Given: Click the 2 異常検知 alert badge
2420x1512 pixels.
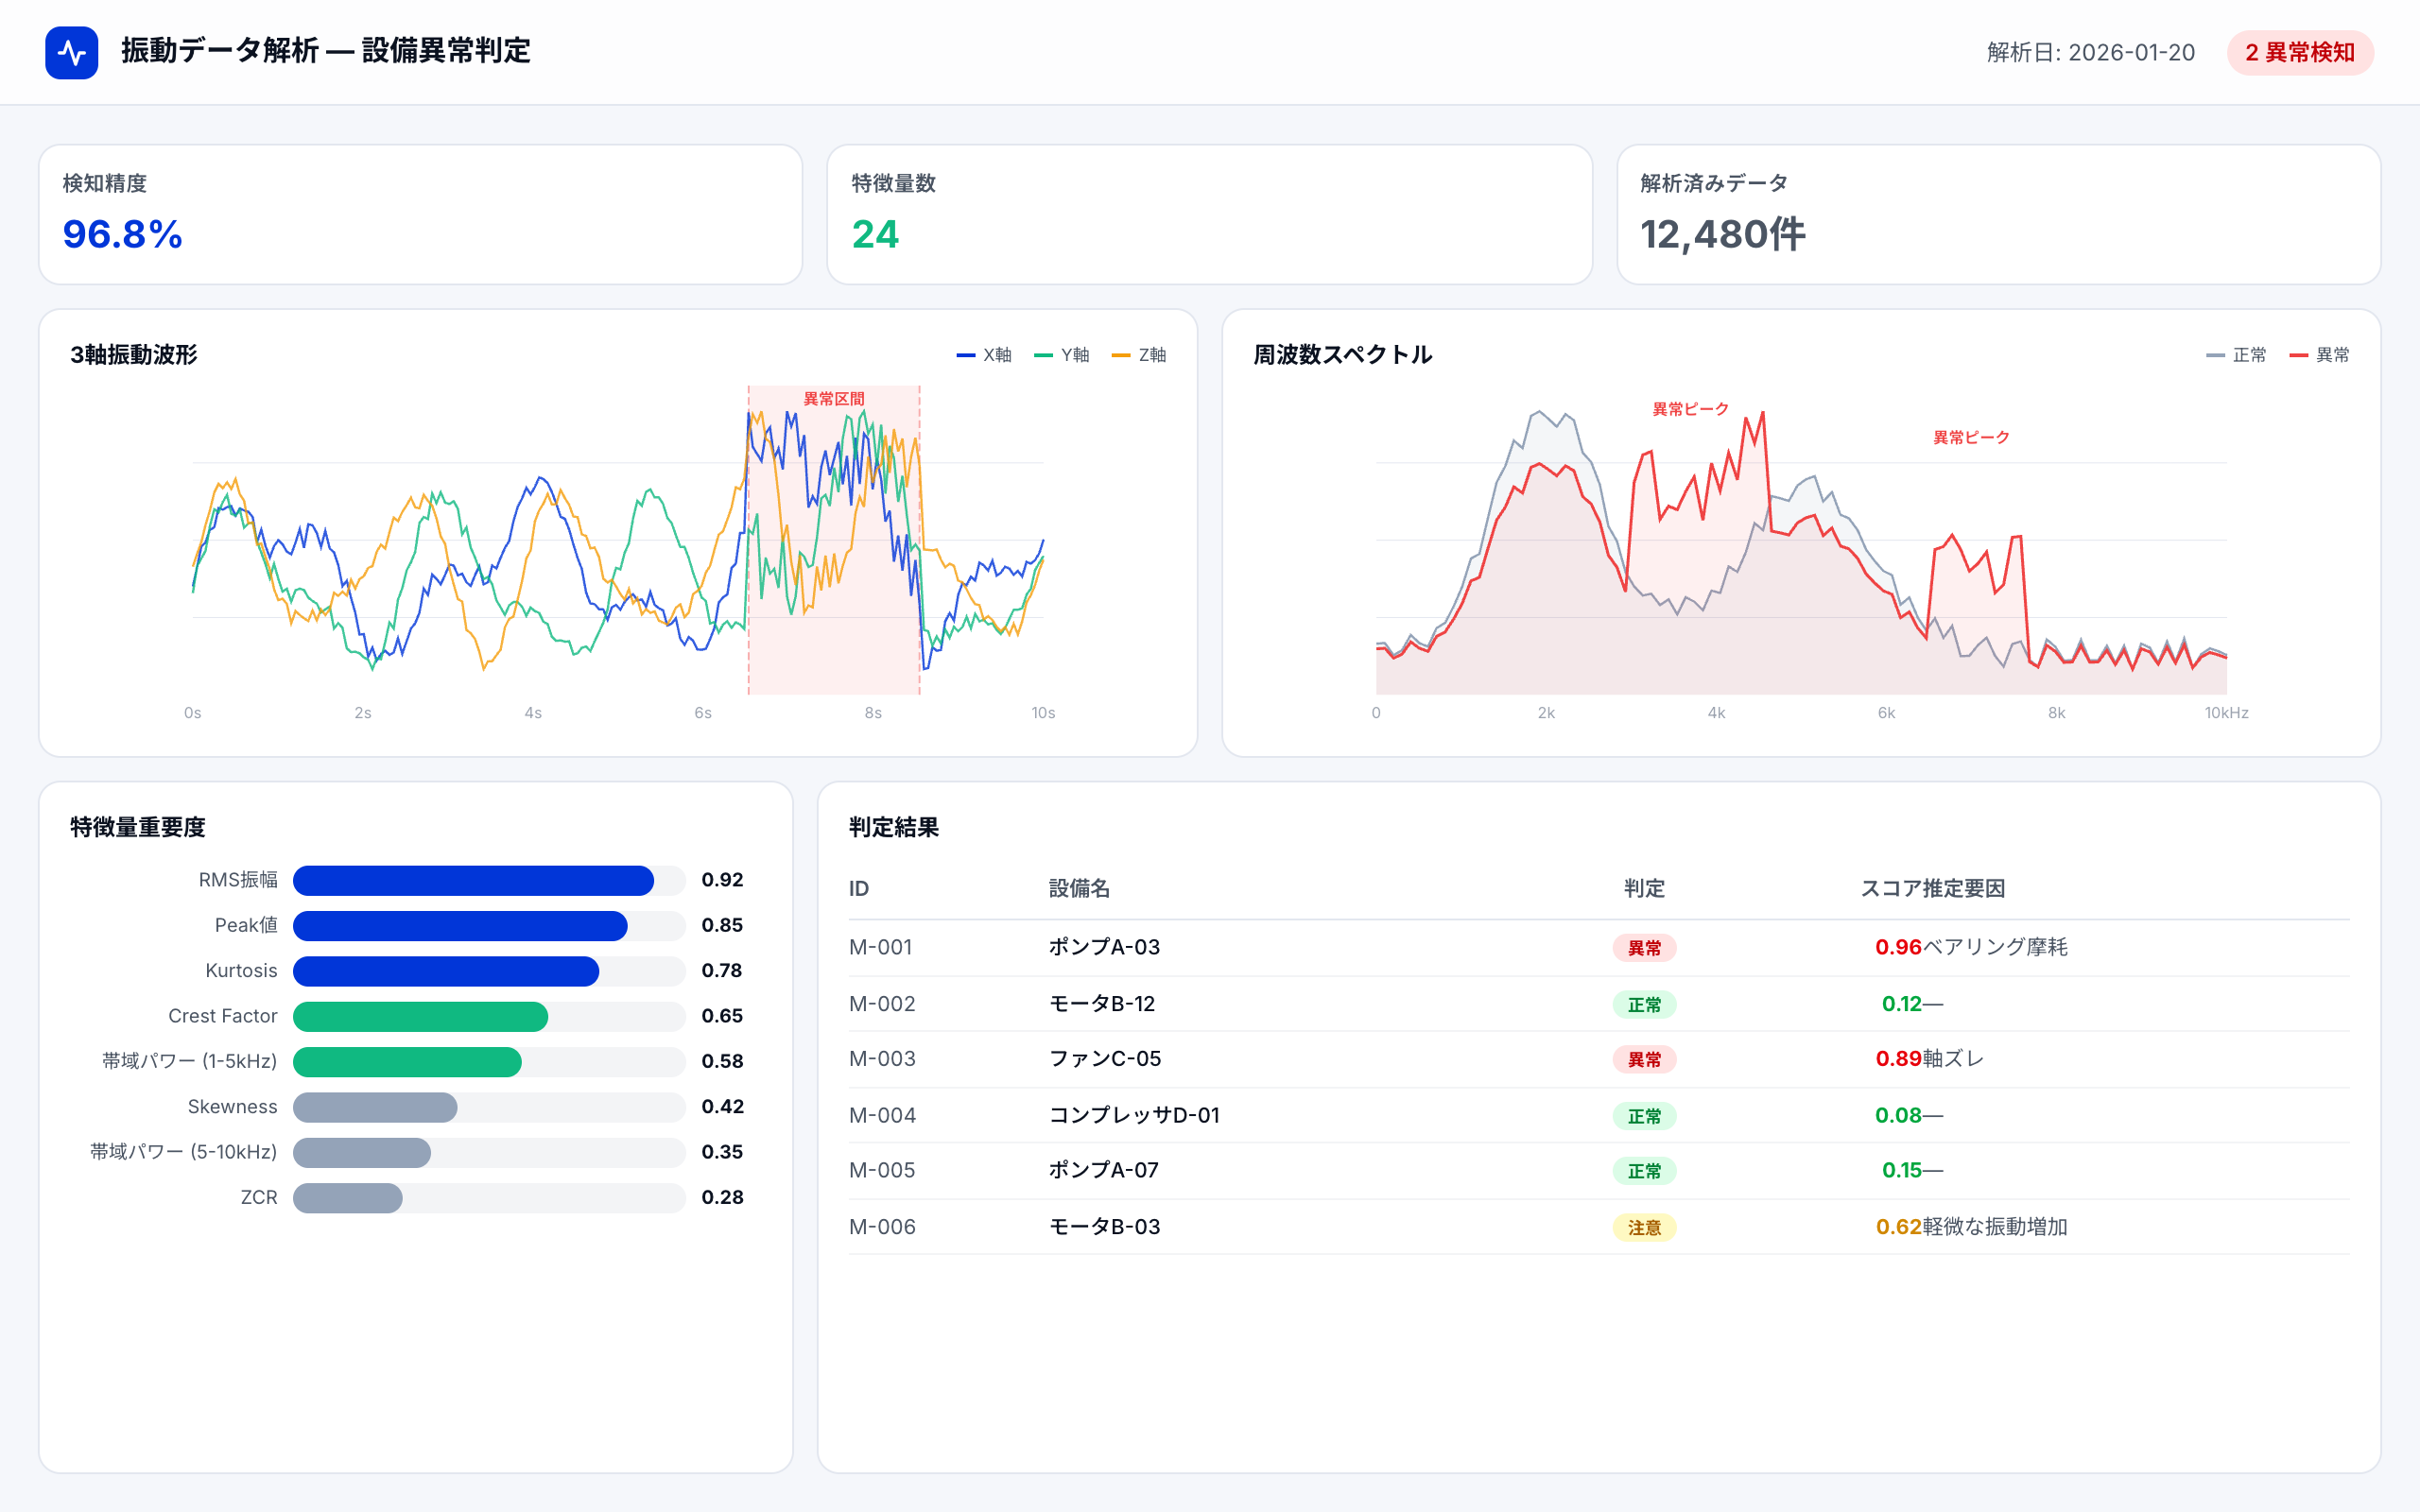Looking at the screenshot, I should coord(2299,52).
